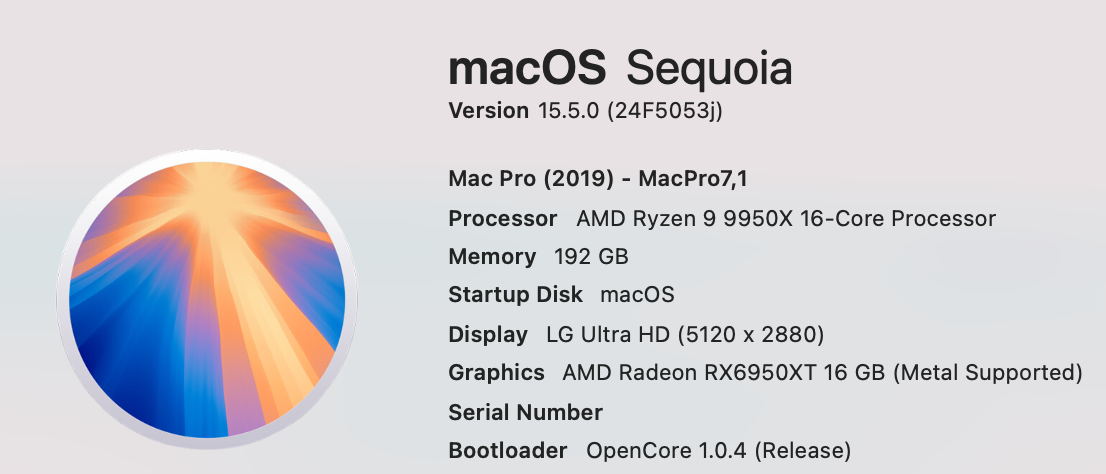Click the Graphics label
This screenshot has height=474, width=1106.
point(496,373)
